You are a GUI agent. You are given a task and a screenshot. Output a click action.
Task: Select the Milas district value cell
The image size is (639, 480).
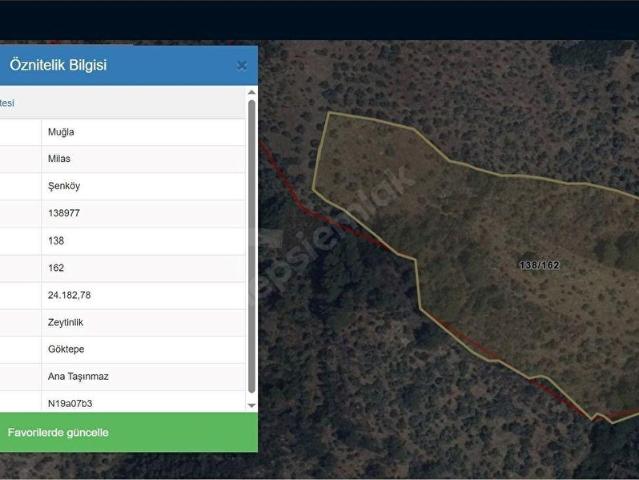[x=143, y=159]
